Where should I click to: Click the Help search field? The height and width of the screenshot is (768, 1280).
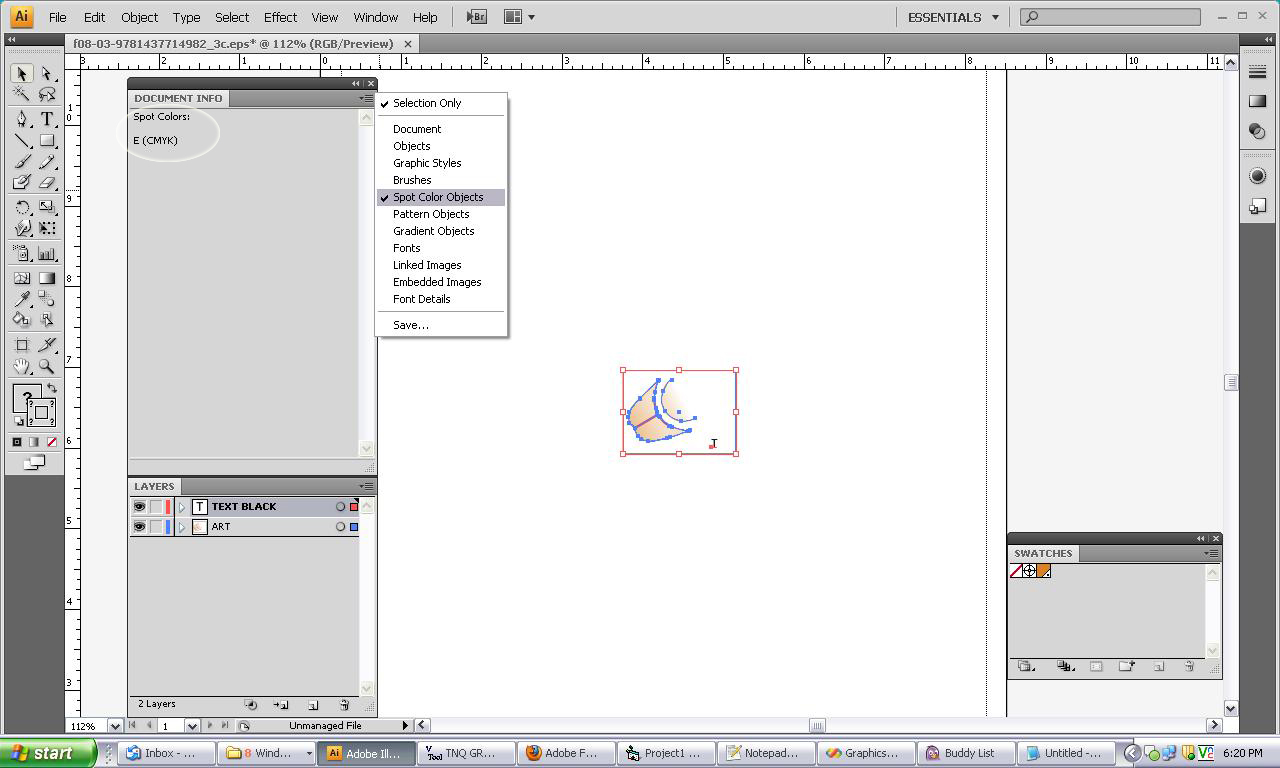click(1110, 17)
